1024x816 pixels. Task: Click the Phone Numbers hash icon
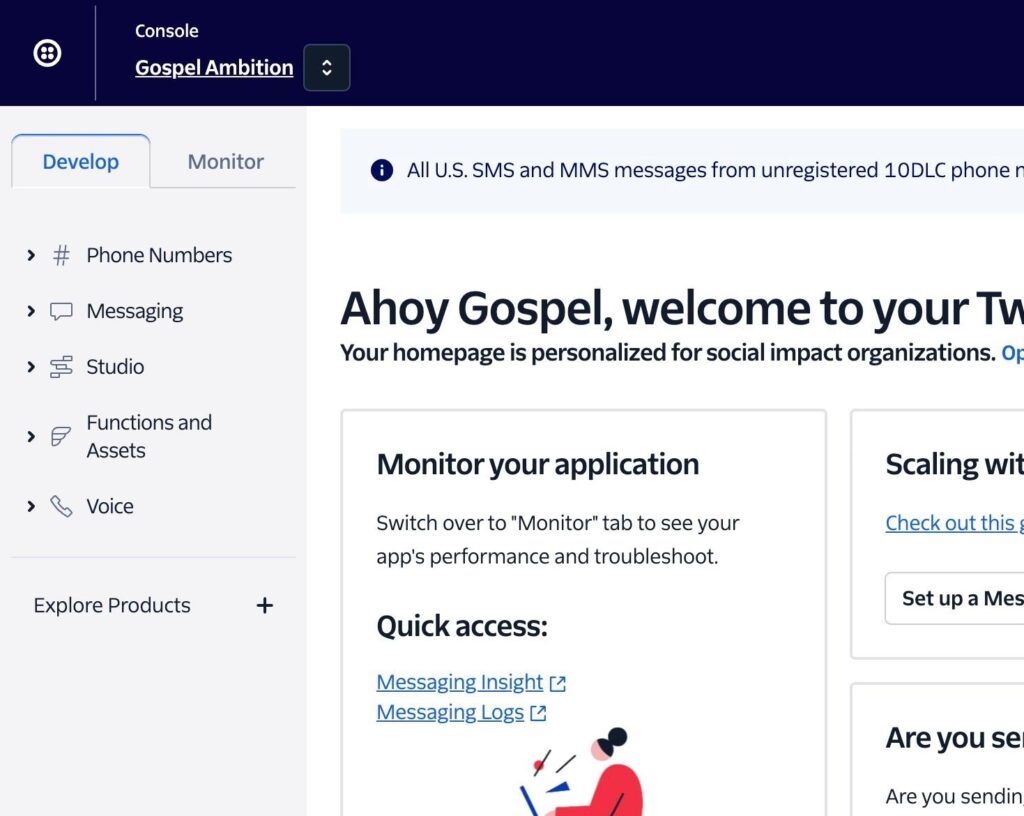[x=61, y=256]
